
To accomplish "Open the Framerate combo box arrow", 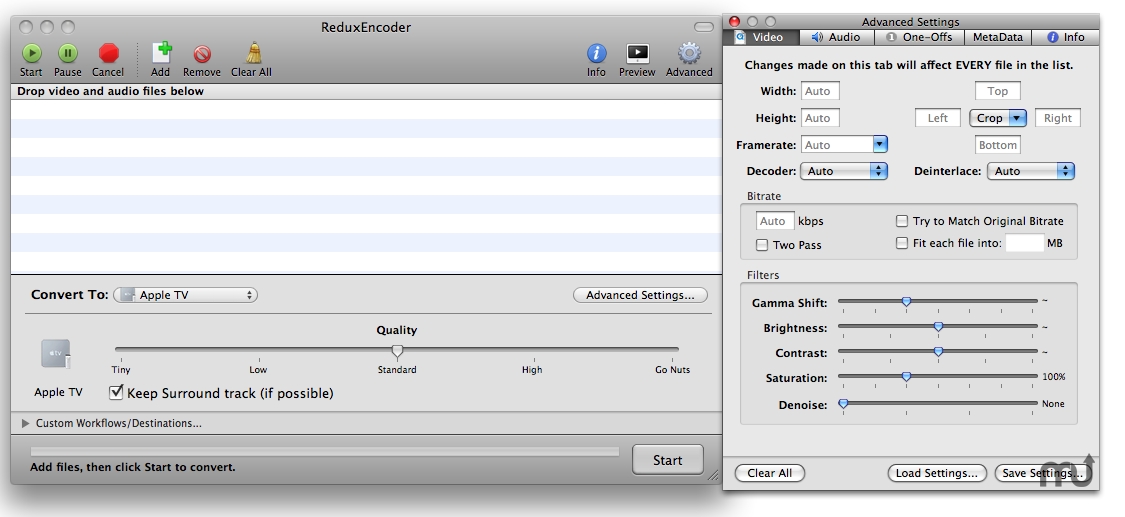I will [x=880, y=144].
